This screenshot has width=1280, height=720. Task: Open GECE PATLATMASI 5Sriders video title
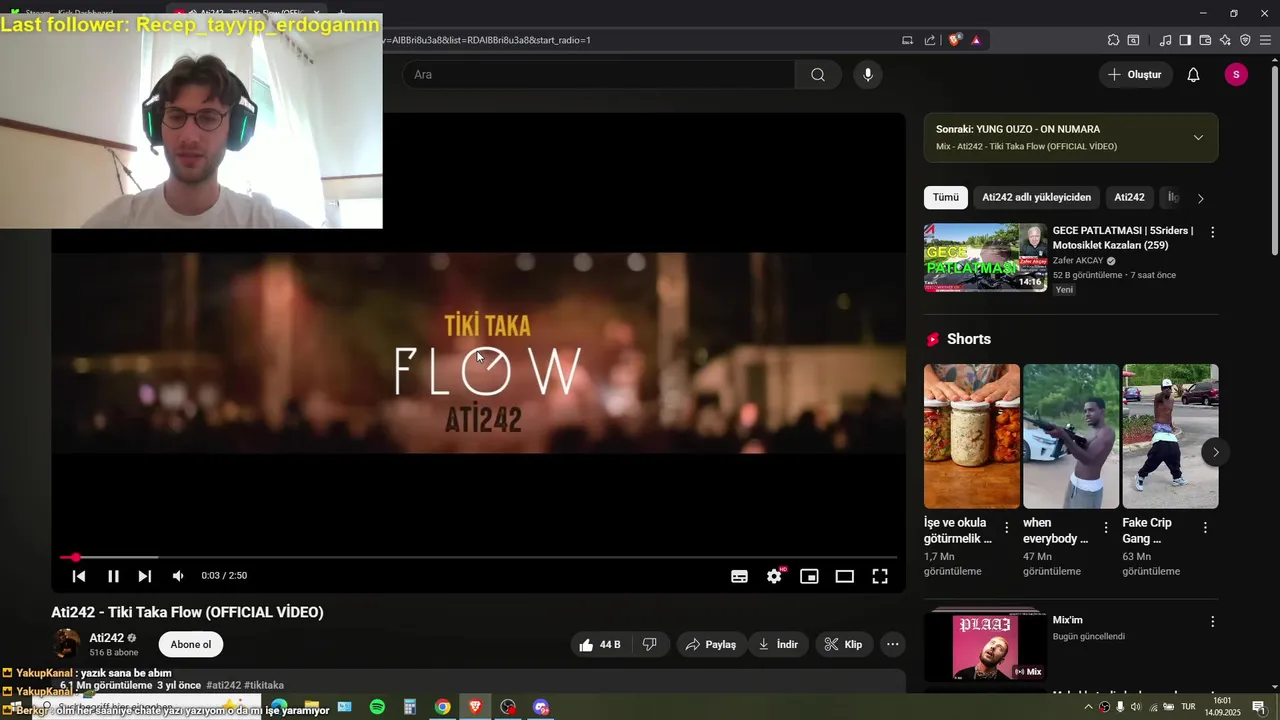click(x=1123, y=237)
